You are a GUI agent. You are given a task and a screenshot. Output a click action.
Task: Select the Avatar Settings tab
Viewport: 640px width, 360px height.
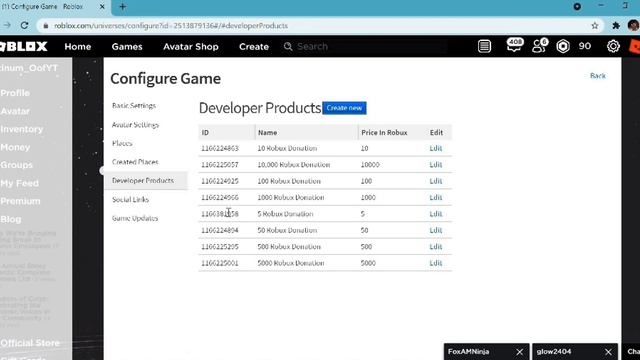point(135,125)
